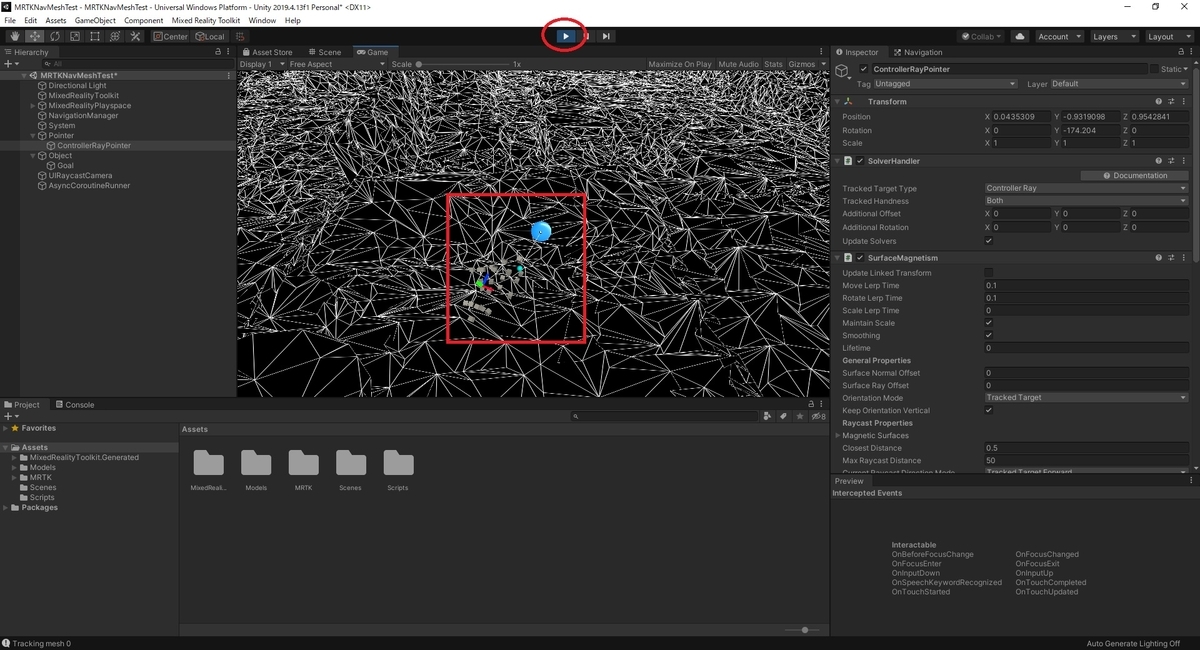Viewport: 1200px width, 650px height.
Task: Click the Hierarchy panel lock icon
Action: pyautogui.click(x=218, y=52)
